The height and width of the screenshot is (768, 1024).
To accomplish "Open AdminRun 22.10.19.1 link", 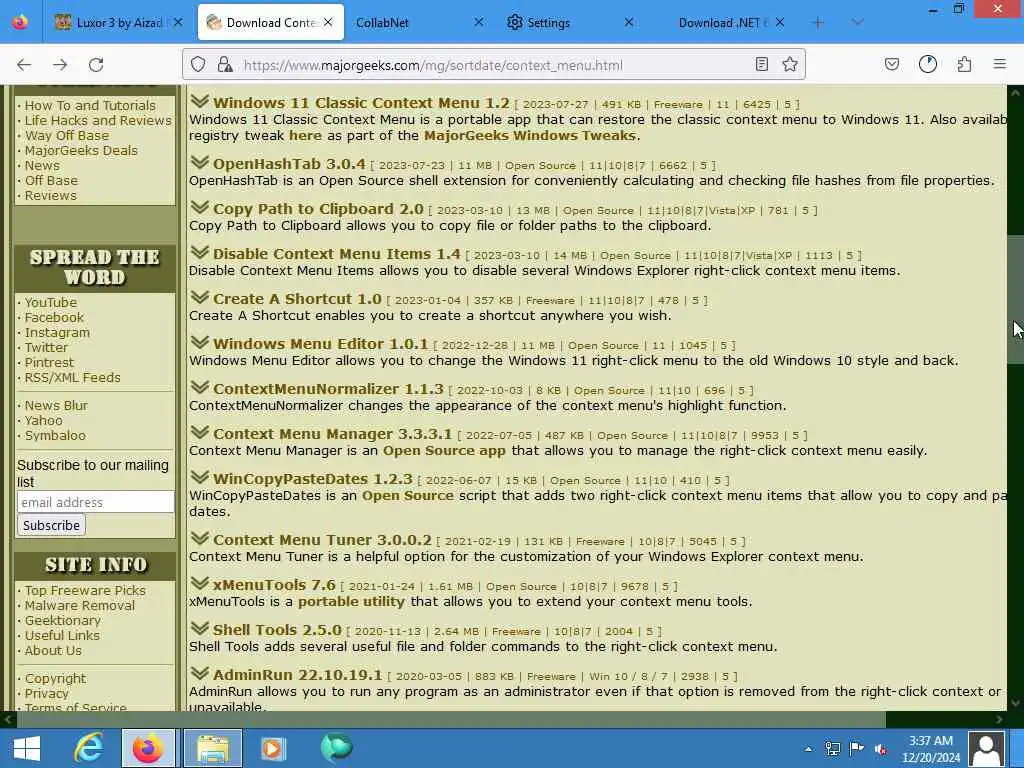I will click(297, 675).
